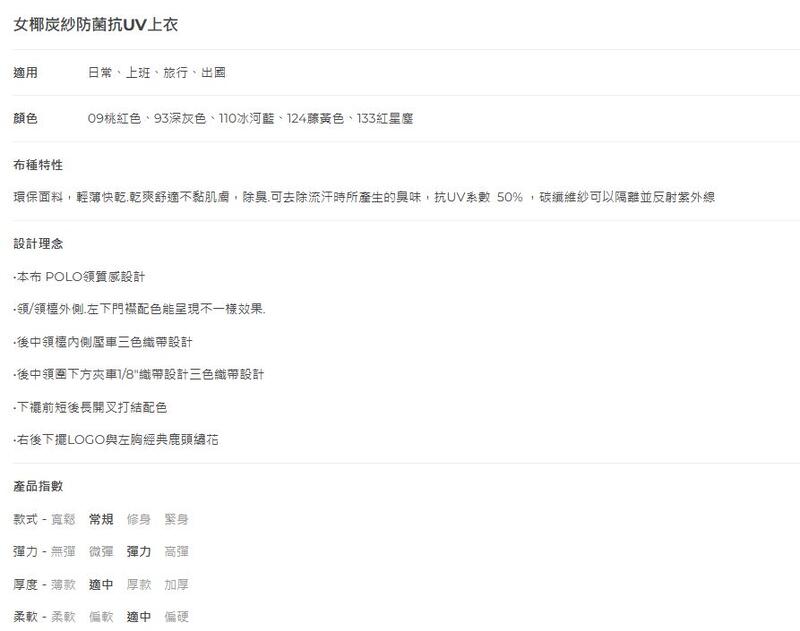Choose 加厚 in the 厚度 row

tap(176, 585)
